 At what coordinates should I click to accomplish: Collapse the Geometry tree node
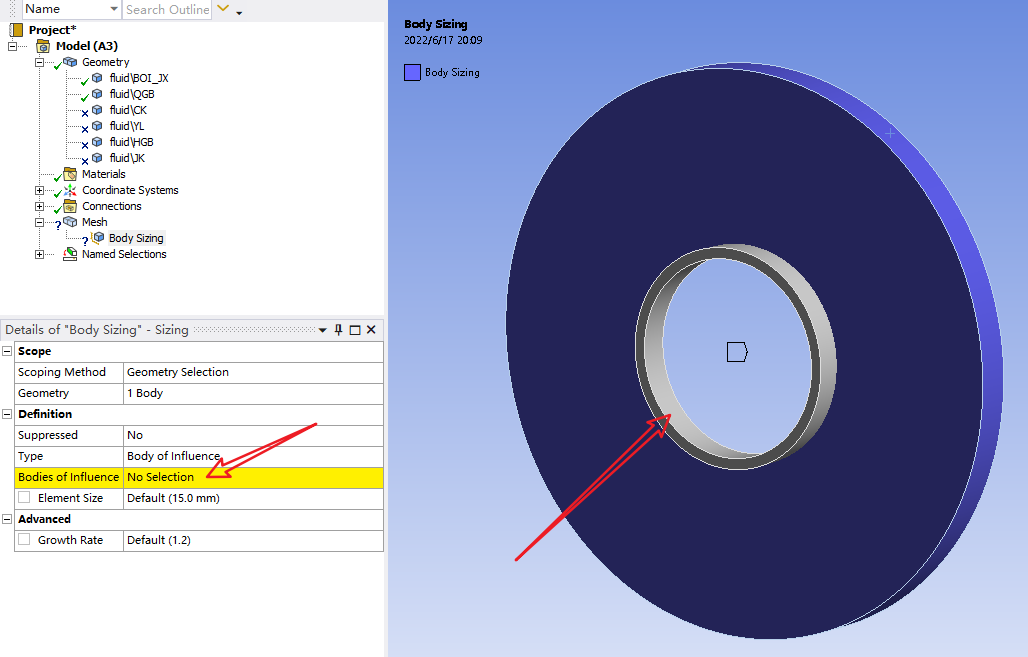click(40, 62)
